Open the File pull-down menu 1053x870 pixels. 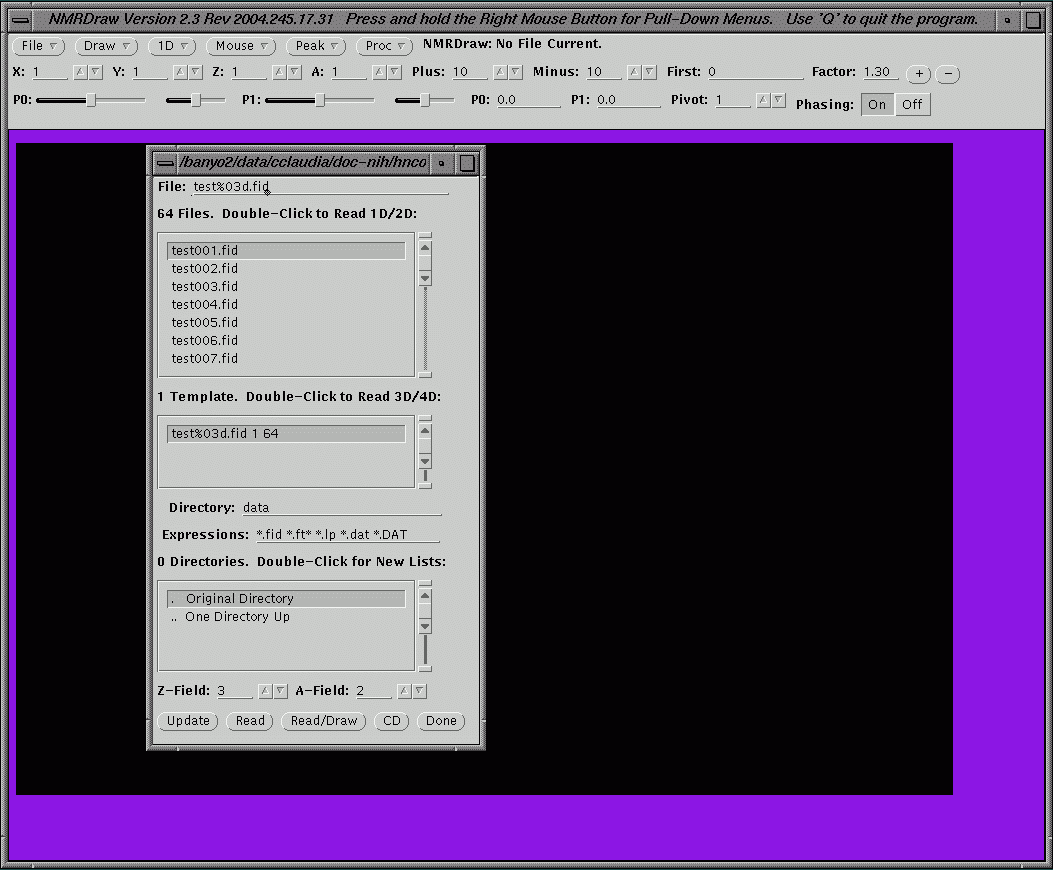click(x=39, y=46)
